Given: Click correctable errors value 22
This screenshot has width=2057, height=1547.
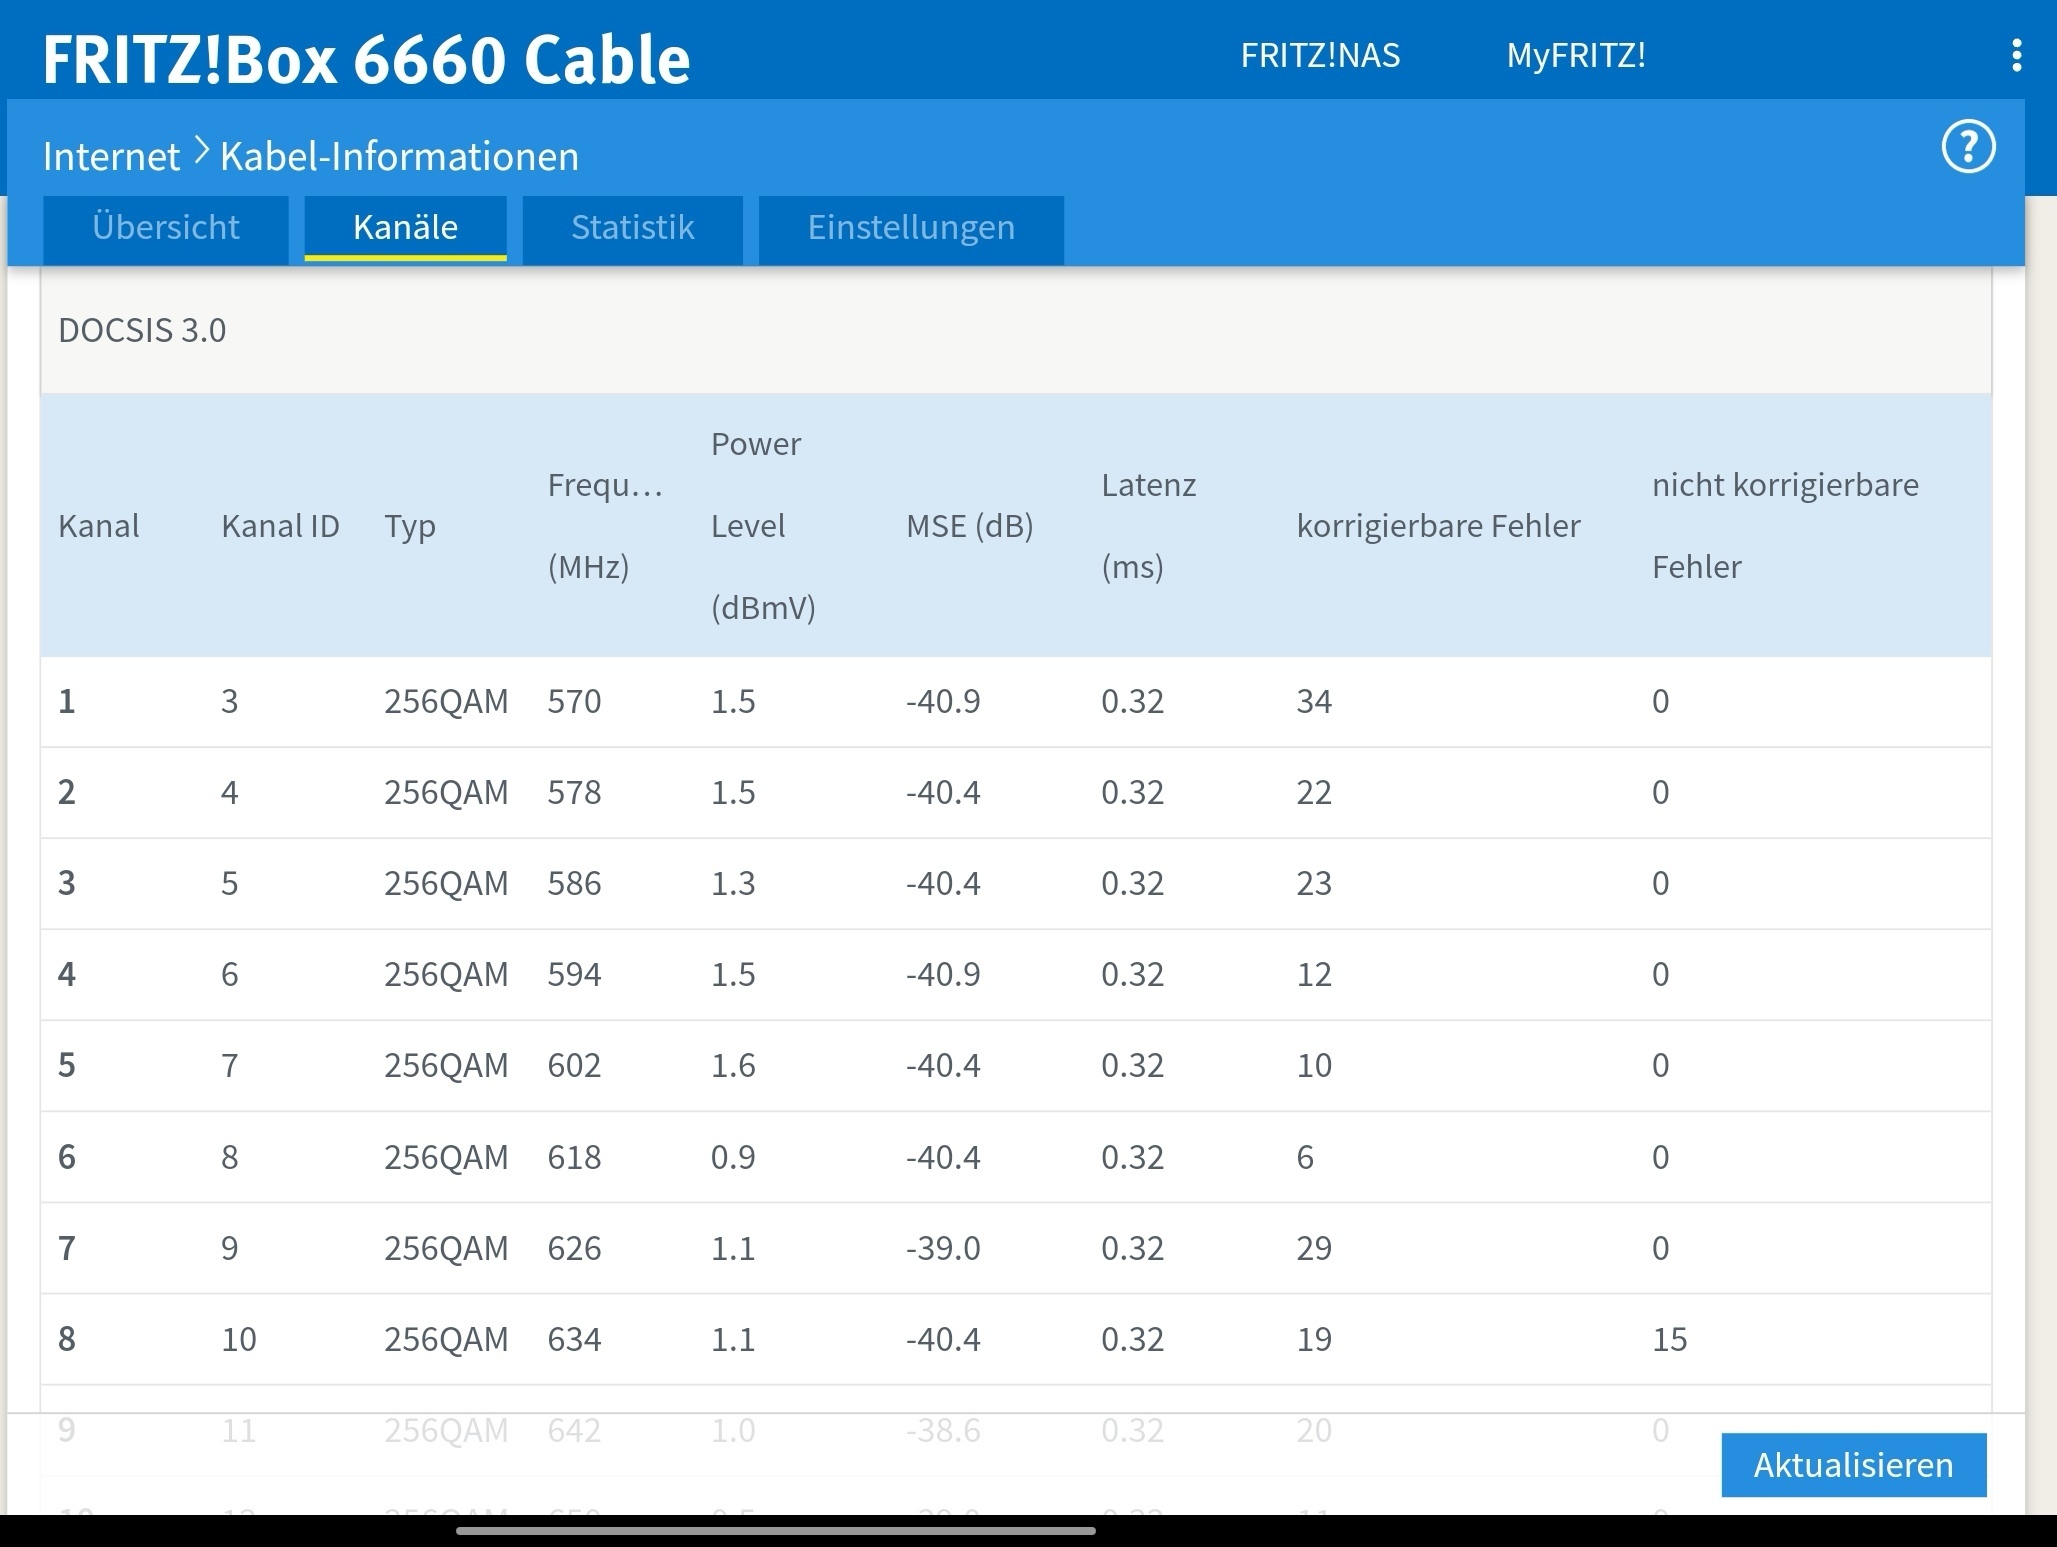Looking at the screenshot, I should click(1314, 793).
